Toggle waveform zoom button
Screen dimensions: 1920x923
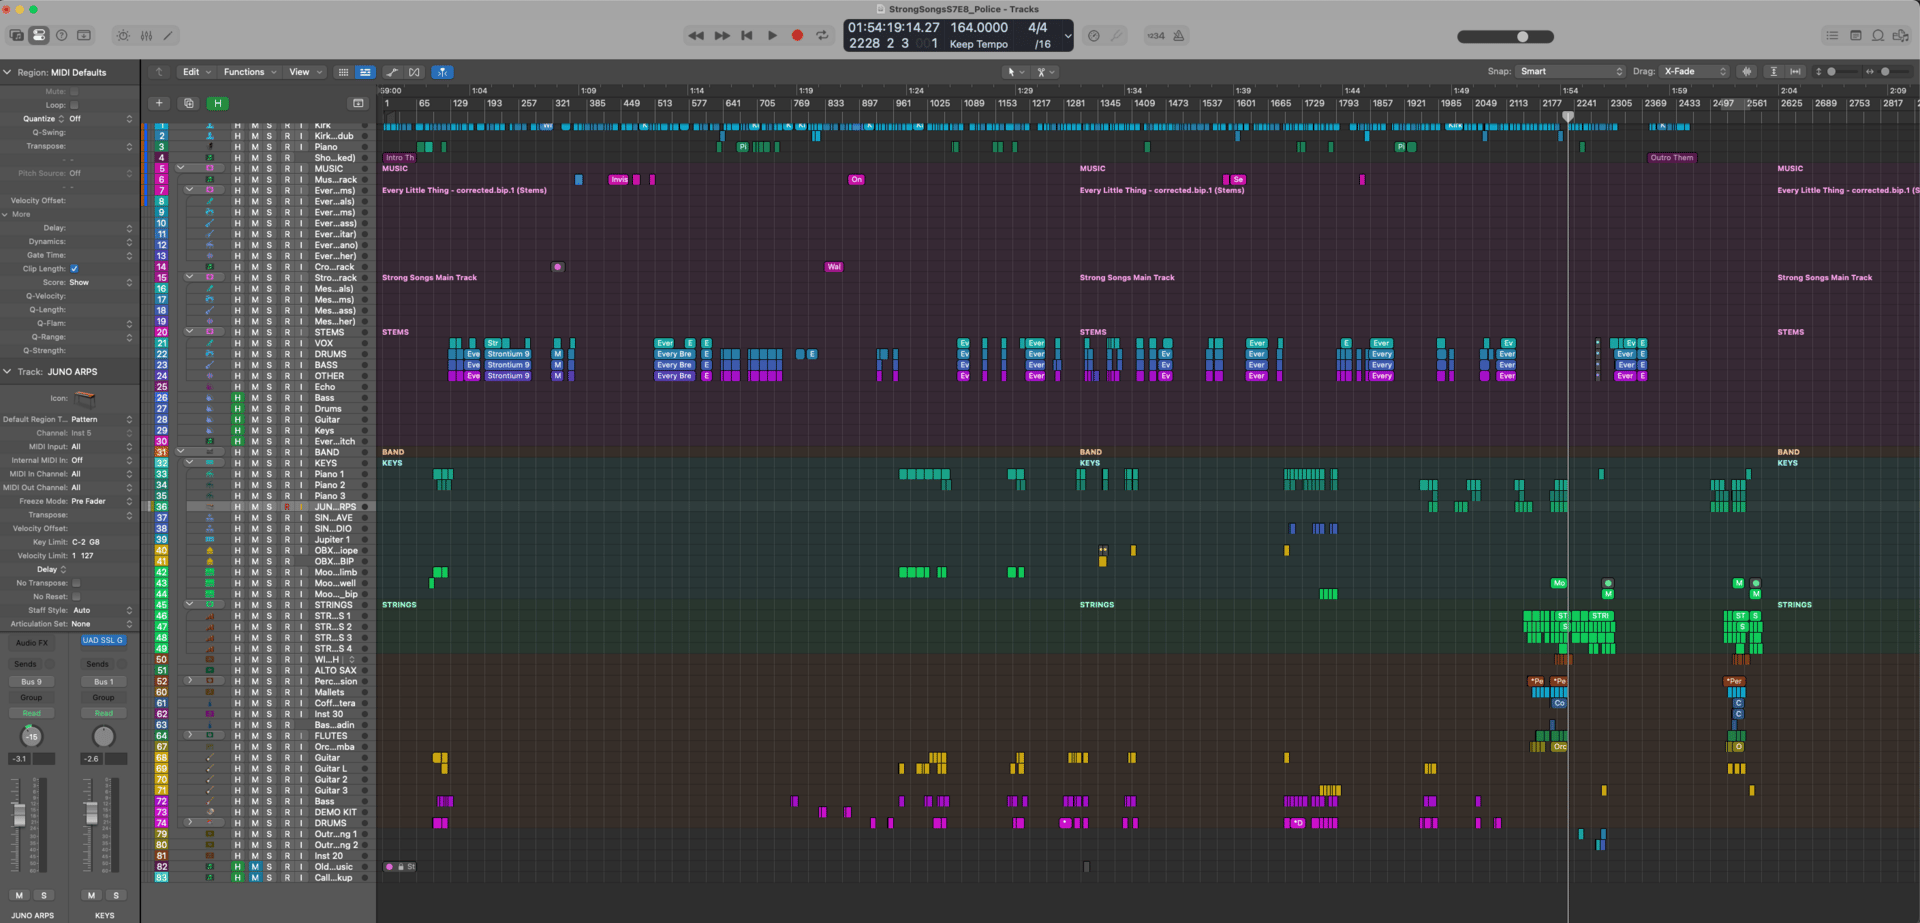pos(1747,72)
